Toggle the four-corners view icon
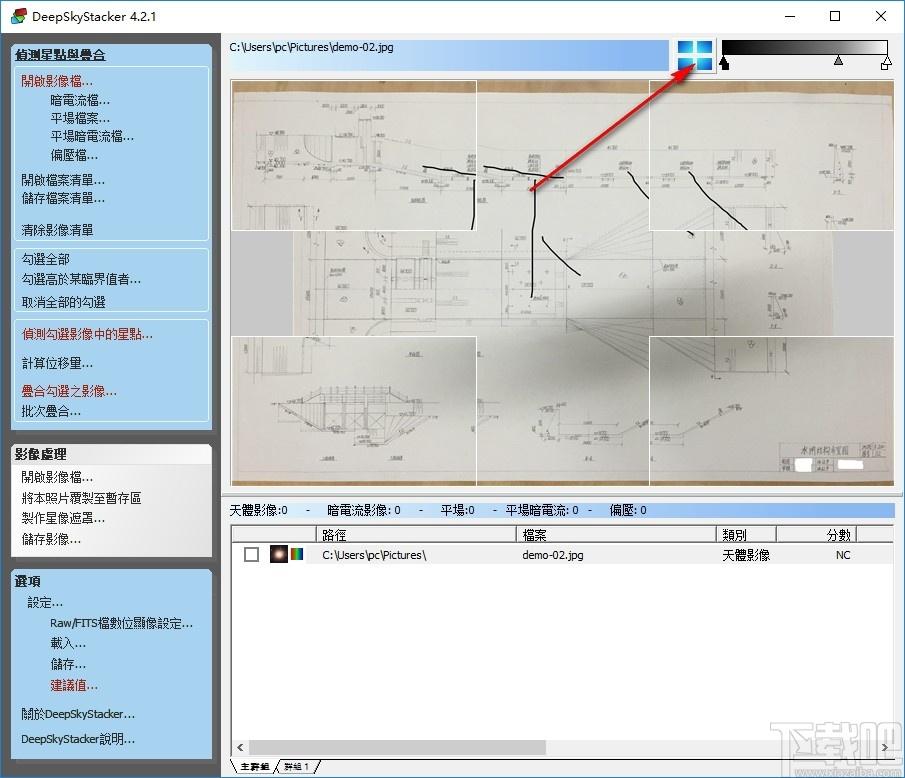 click(694, 55)
